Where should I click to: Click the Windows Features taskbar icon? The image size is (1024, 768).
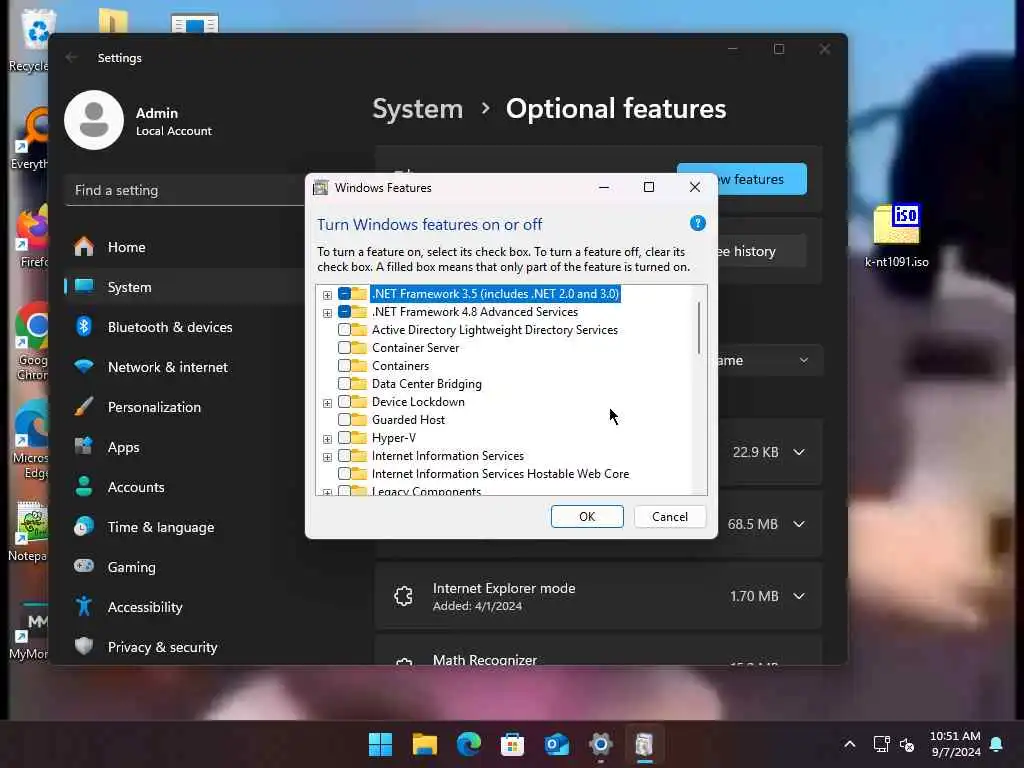click(x=644, y=744)
